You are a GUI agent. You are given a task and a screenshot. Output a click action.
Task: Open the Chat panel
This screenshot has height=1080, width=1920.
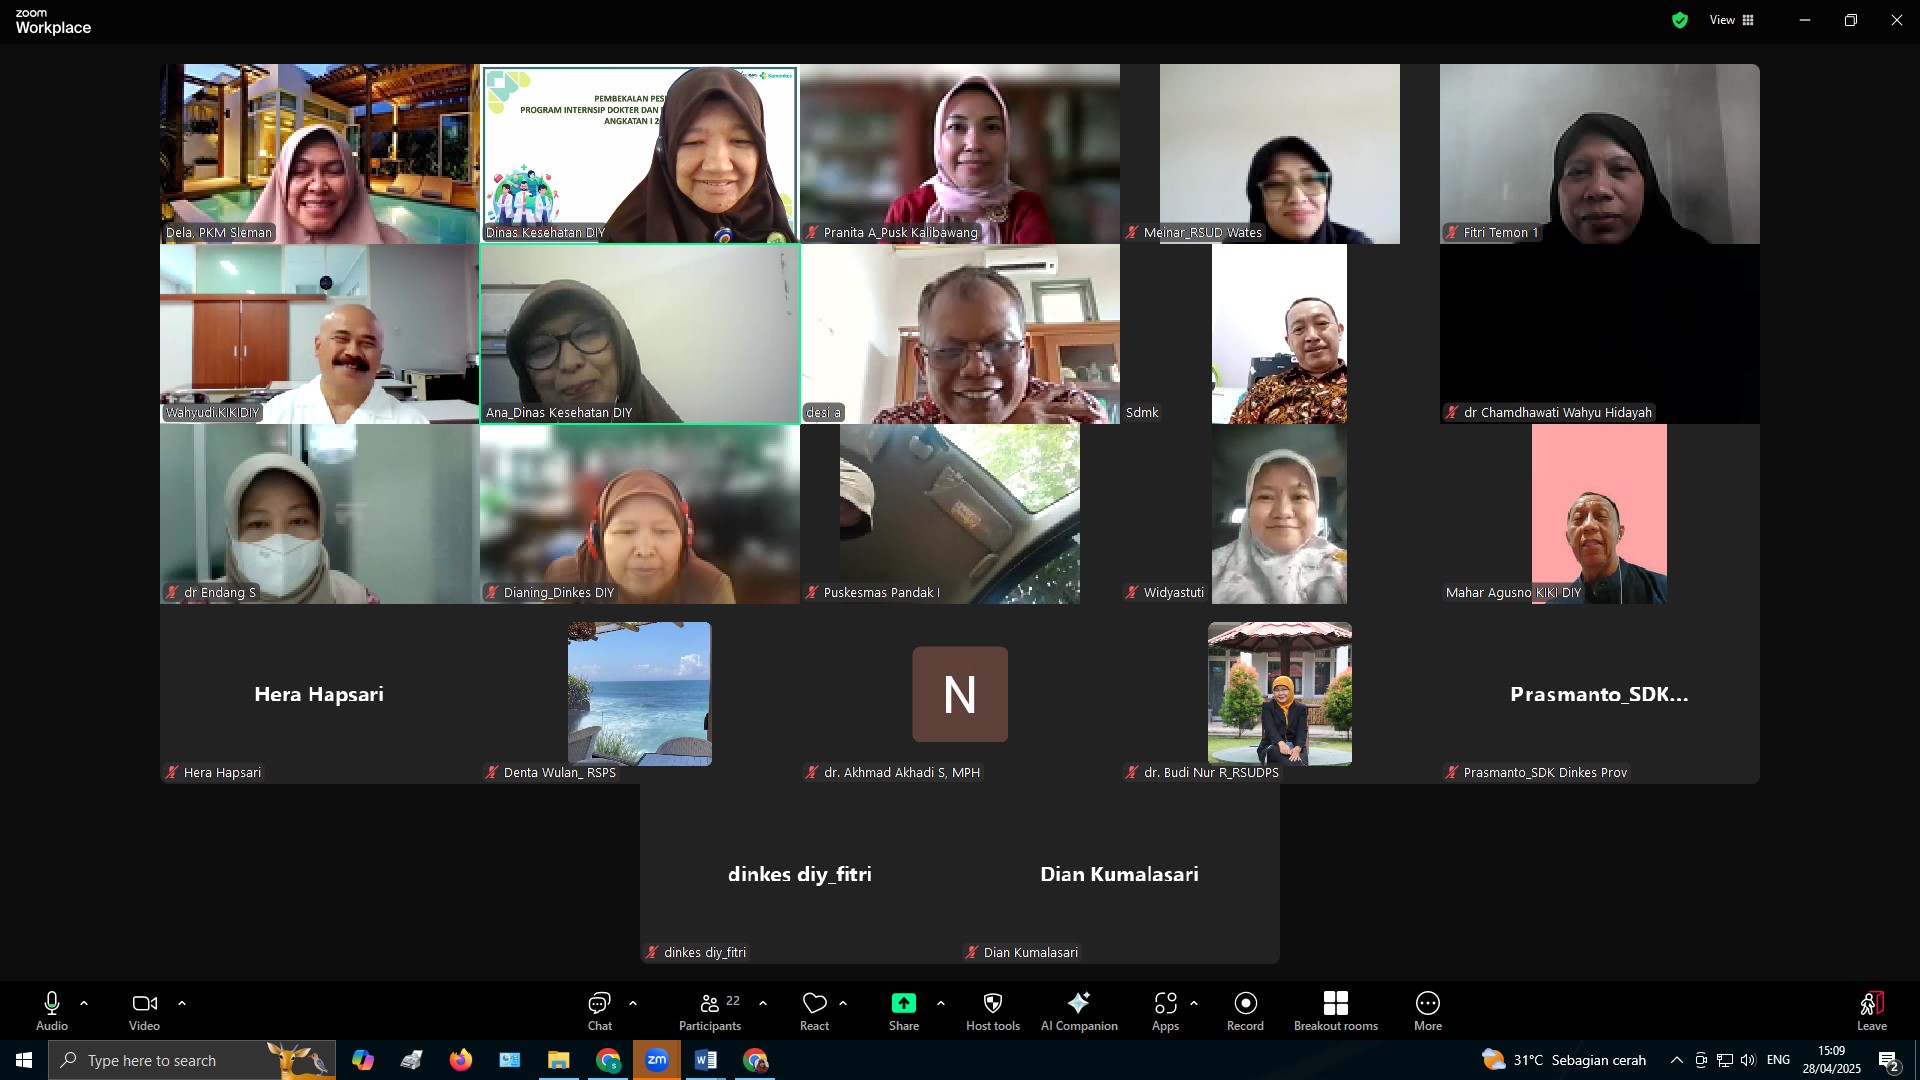coord(600,1011)
